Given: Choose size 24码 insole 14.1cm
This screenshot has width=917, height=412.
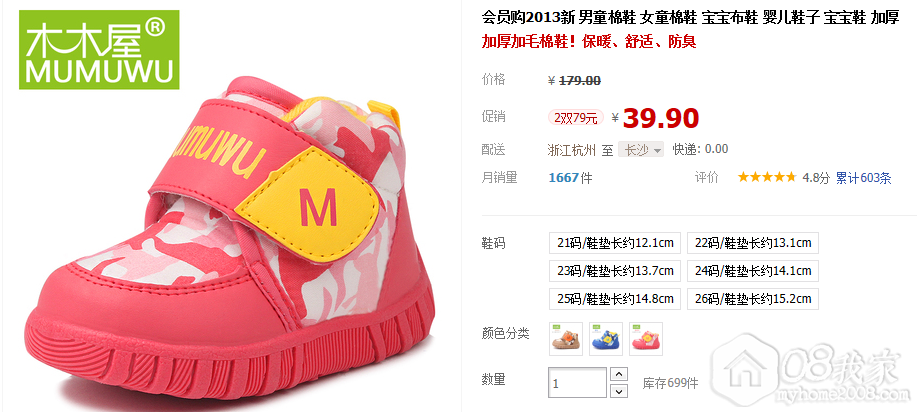Looking at the screenshot, I should pyautogui.click(x=753, y=271).
